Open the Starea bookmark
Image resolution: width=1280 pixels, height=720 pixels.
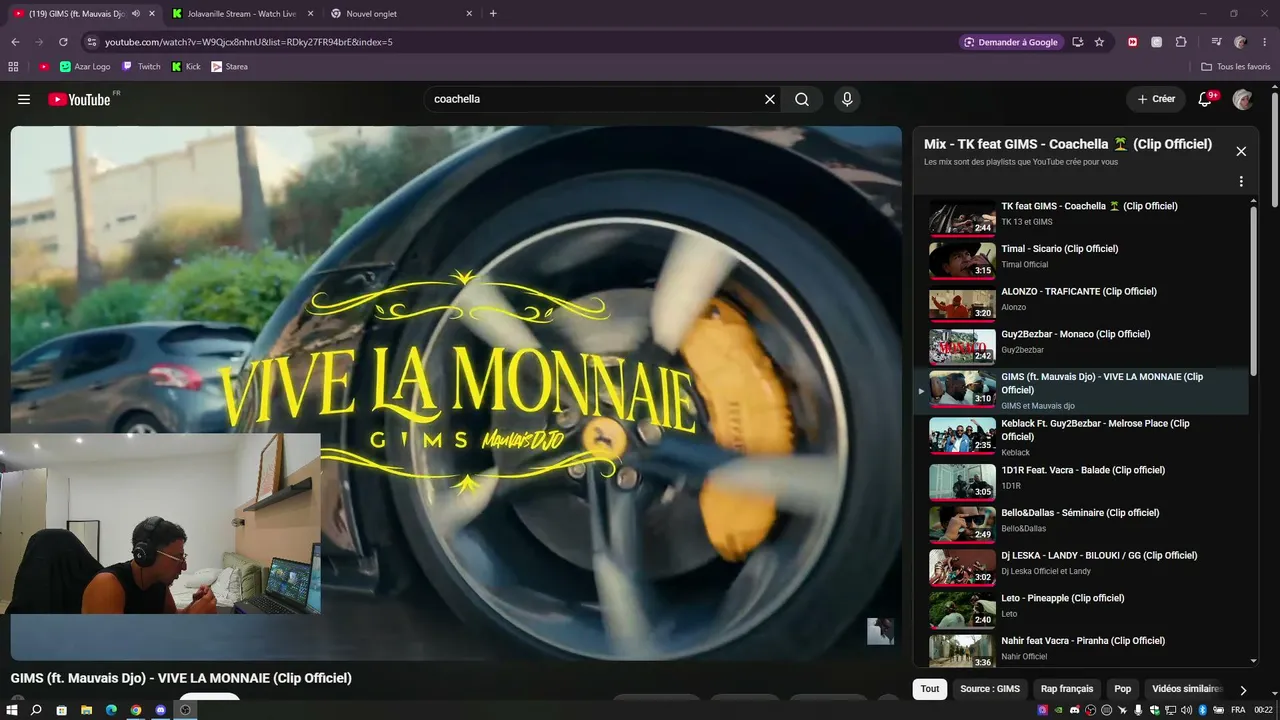pos(229,67)
